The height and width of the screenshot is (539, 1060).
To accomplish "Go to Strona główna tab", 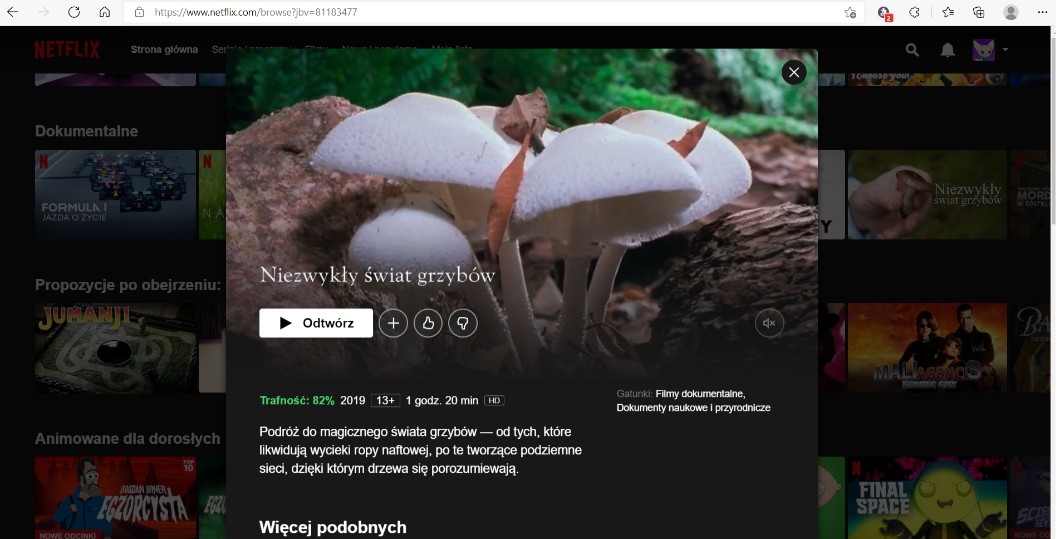I will pos(164,50).
